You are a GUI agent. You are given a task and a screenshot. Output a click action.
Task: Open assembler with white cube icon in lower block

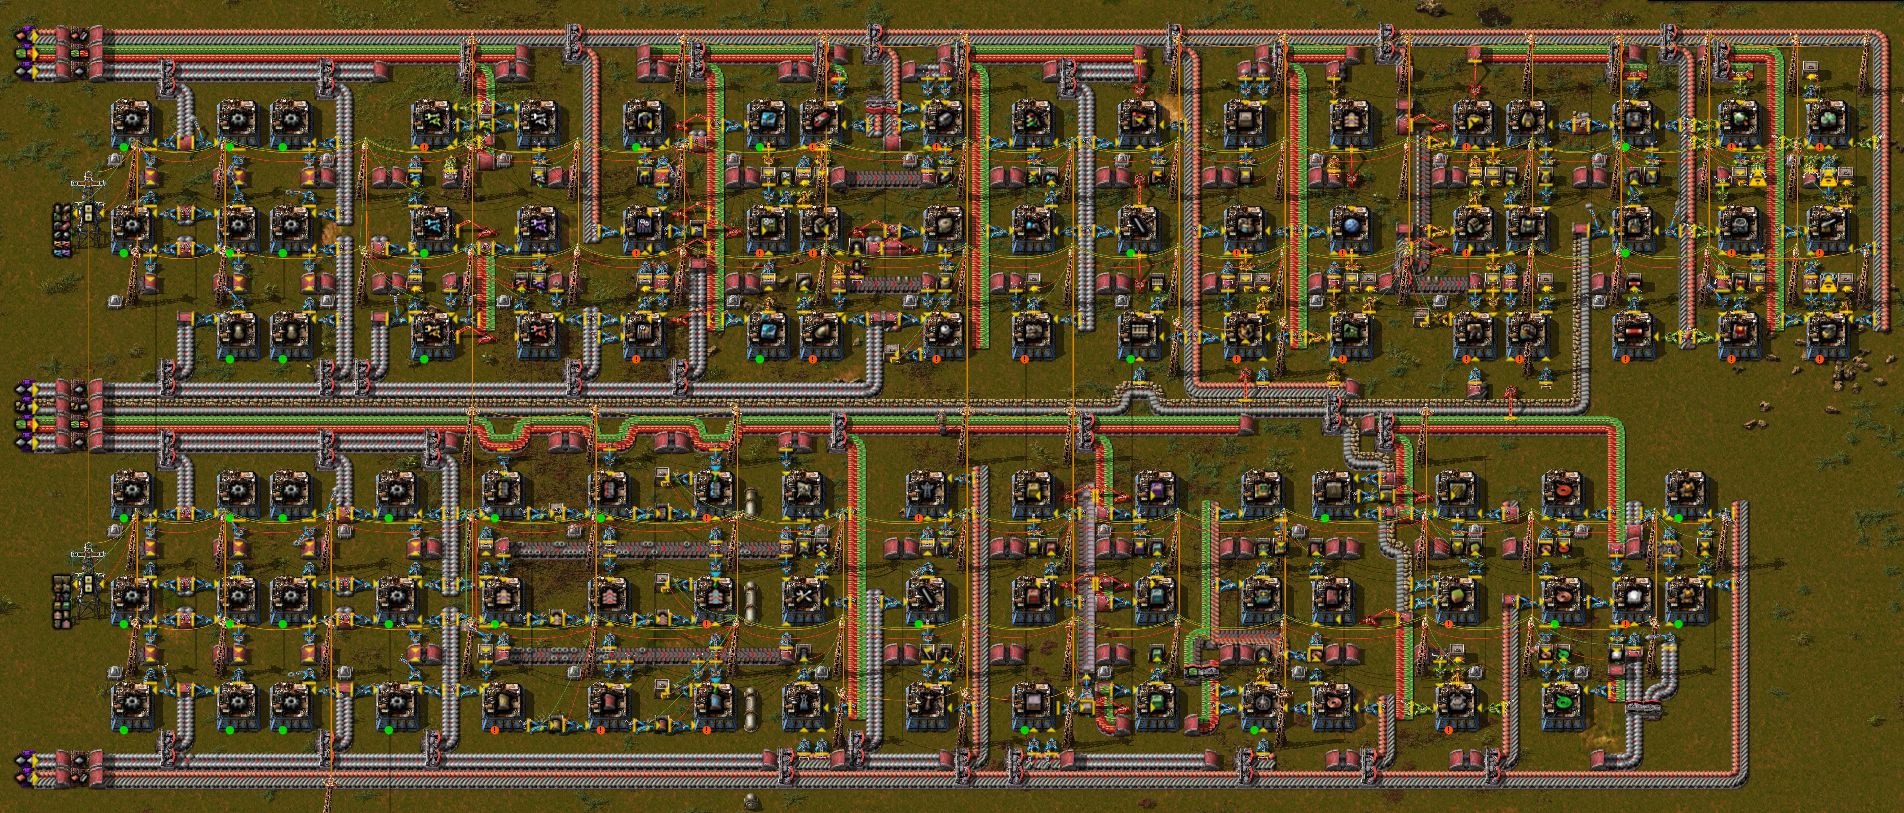[1632, 598]
